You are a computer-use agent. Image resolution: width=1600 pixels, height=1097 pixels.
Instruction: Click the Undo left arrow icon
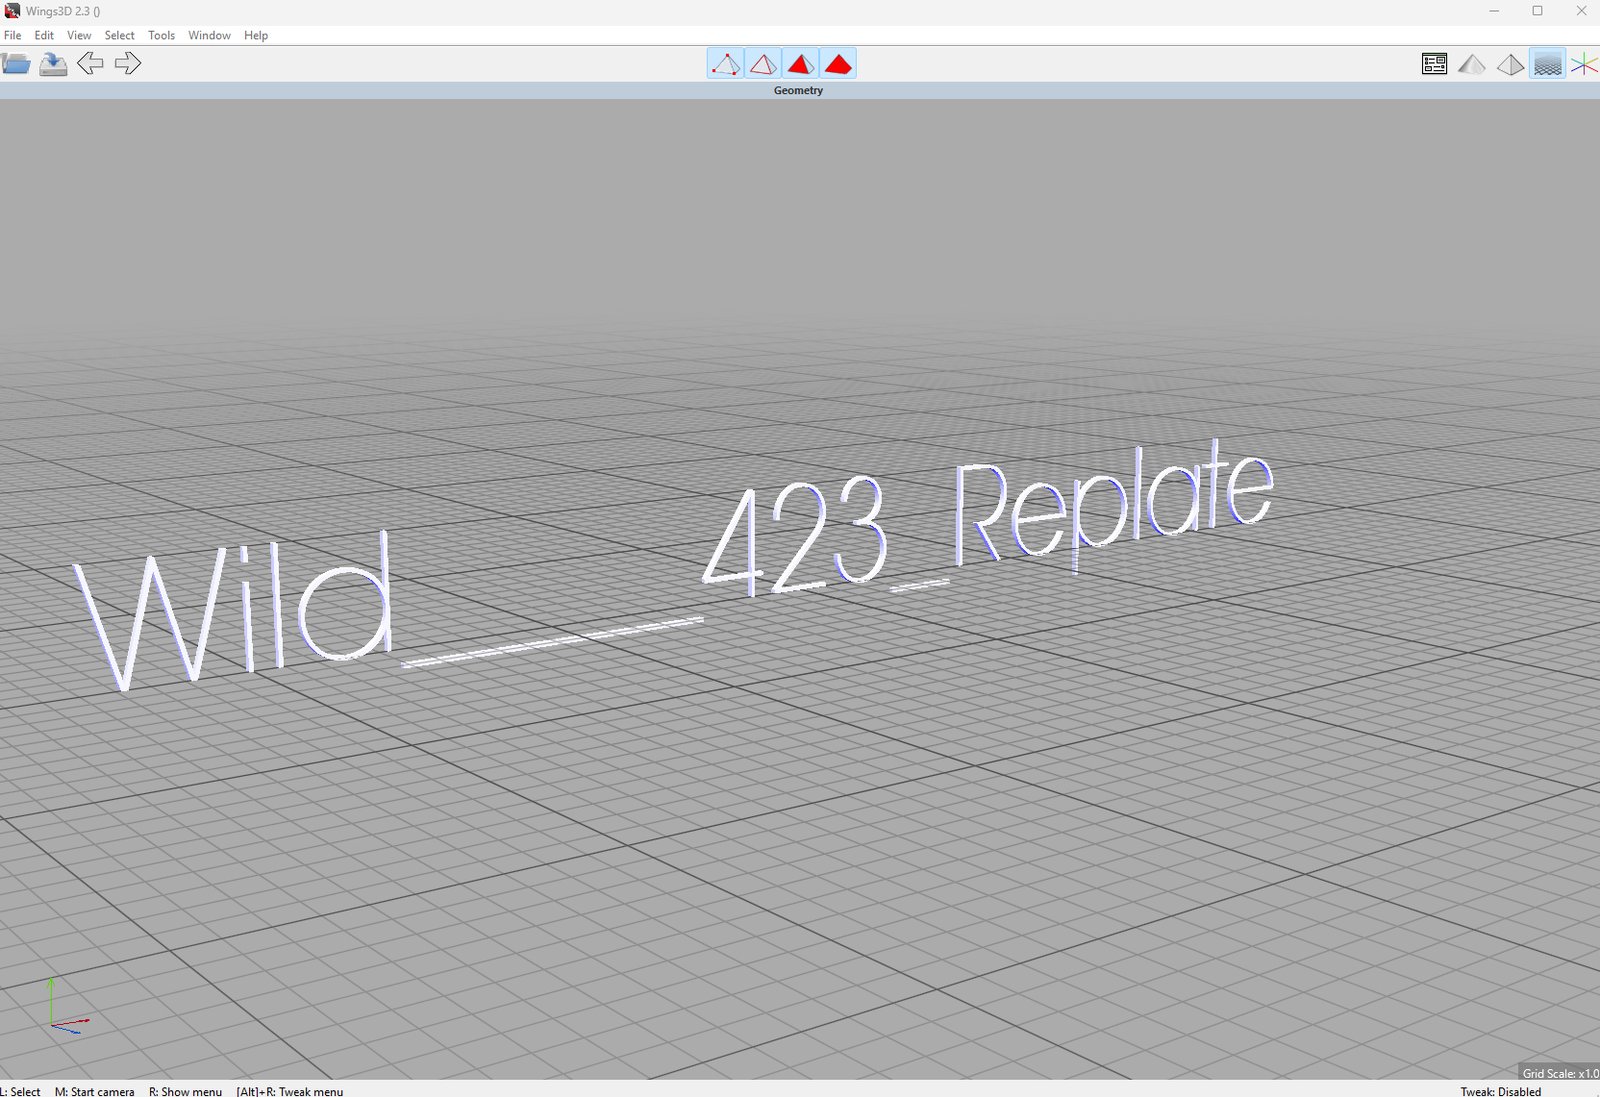[90, 64]
